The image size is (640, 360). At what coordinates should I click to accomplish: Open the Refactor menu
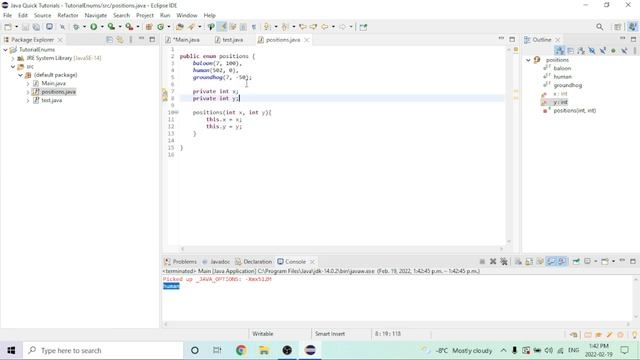point(68,15)
